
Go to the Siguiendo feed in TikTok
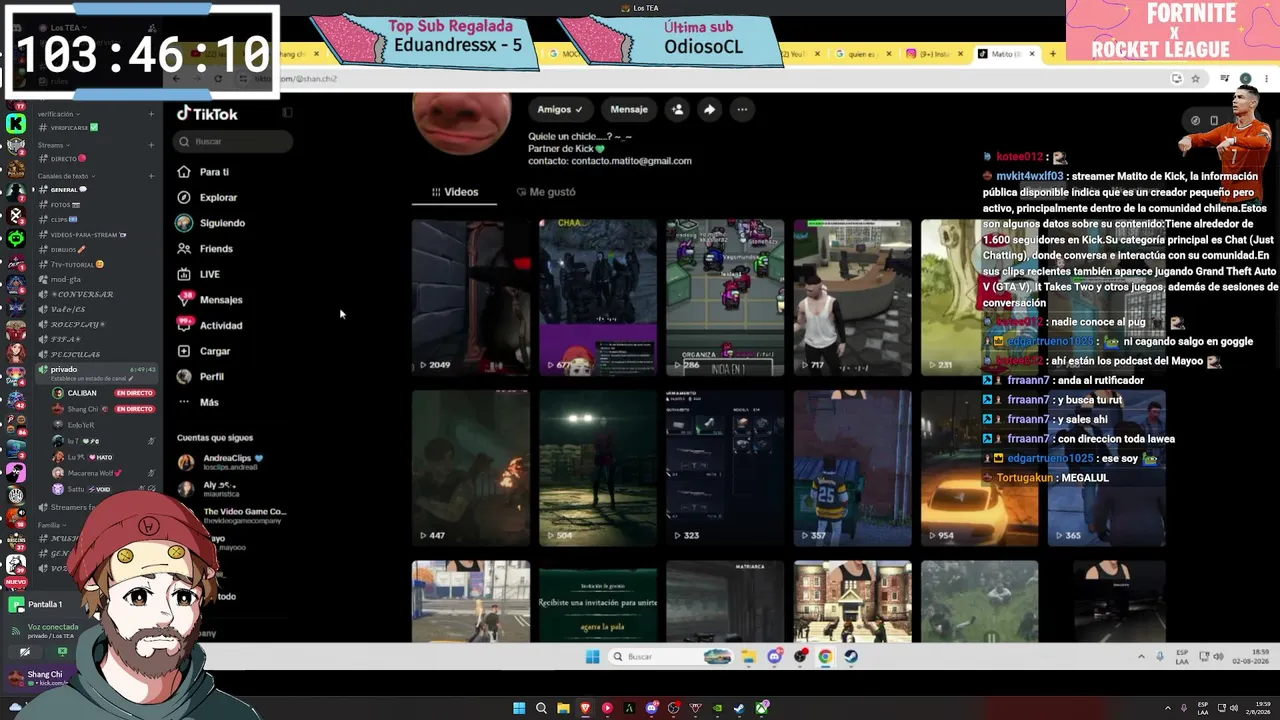click(x=211, y=223)
